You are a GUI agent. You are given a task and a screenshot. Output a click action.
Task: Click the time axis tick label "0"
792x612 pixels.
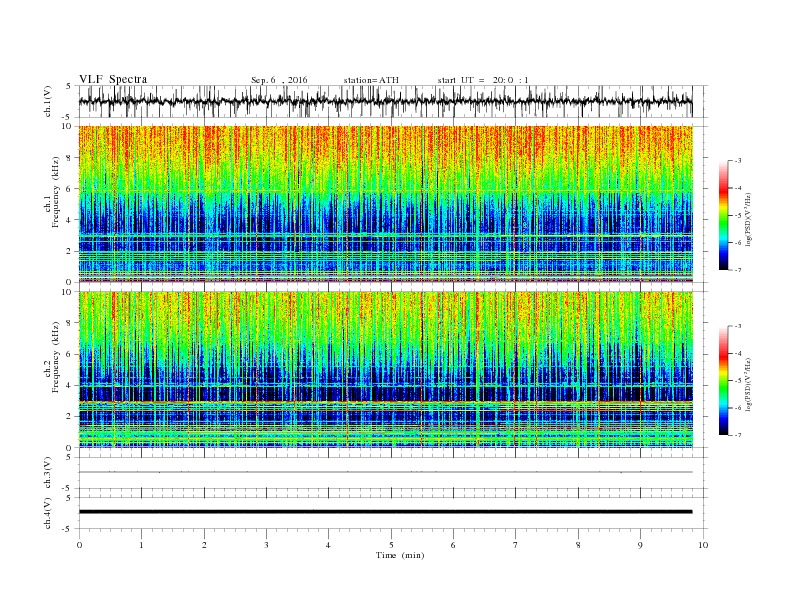coord(79,545)
